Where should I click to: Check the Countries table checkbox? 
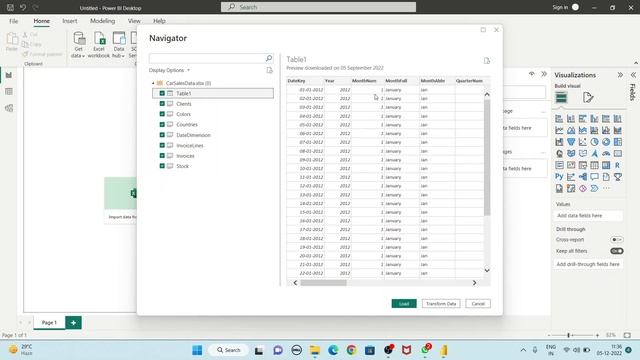point(162,124)
